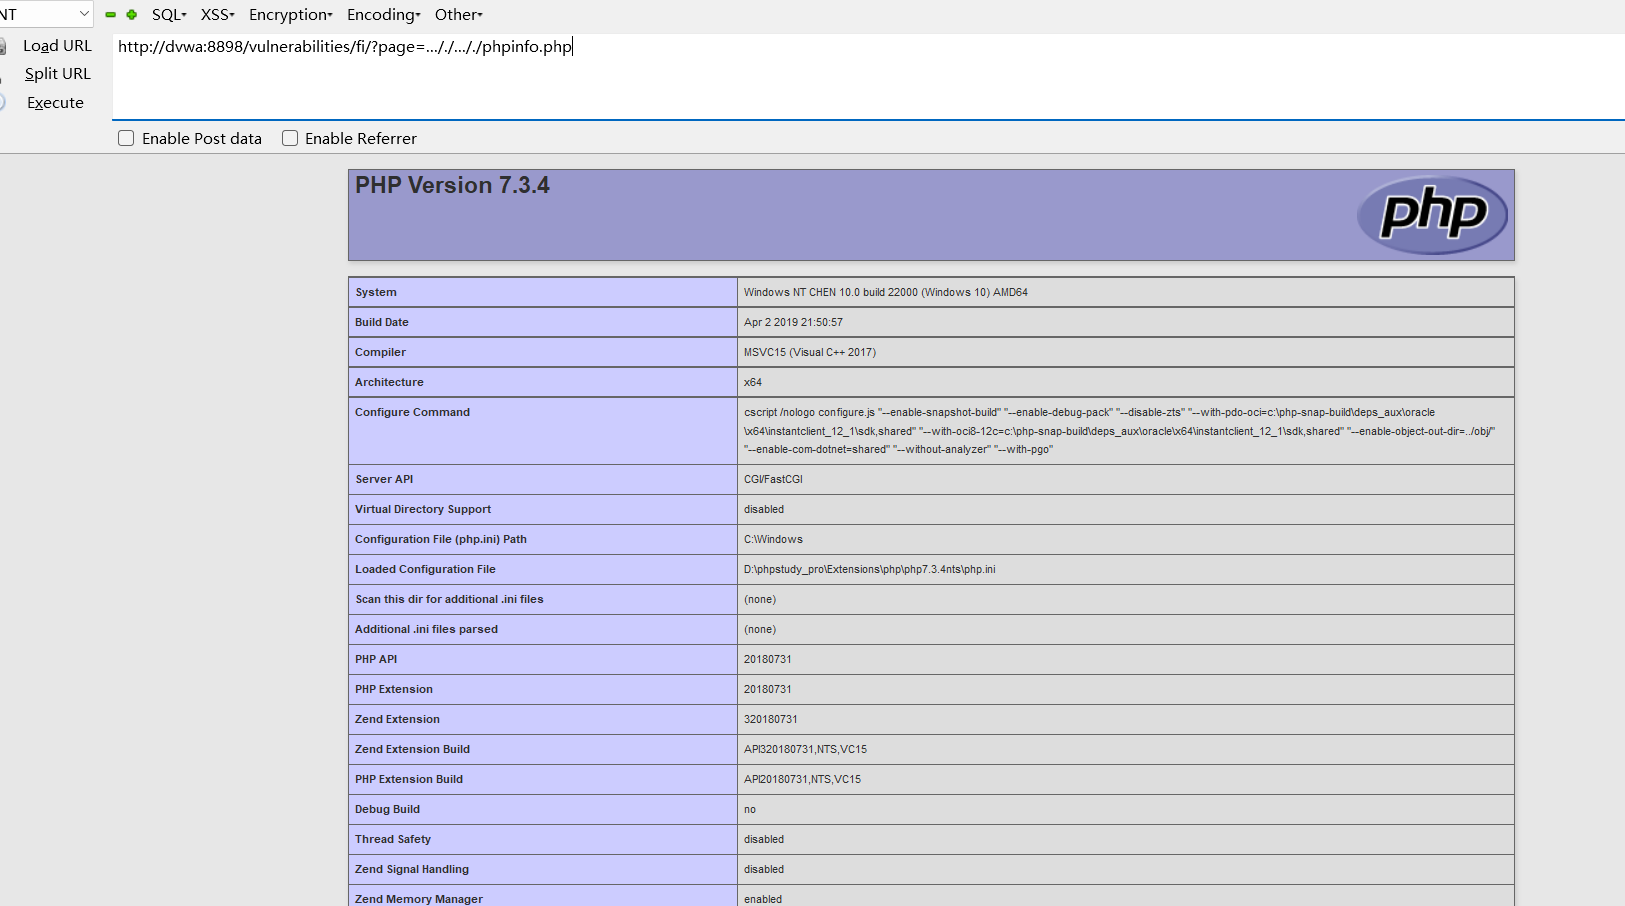Click into the URL text field

tap(868, 76)
